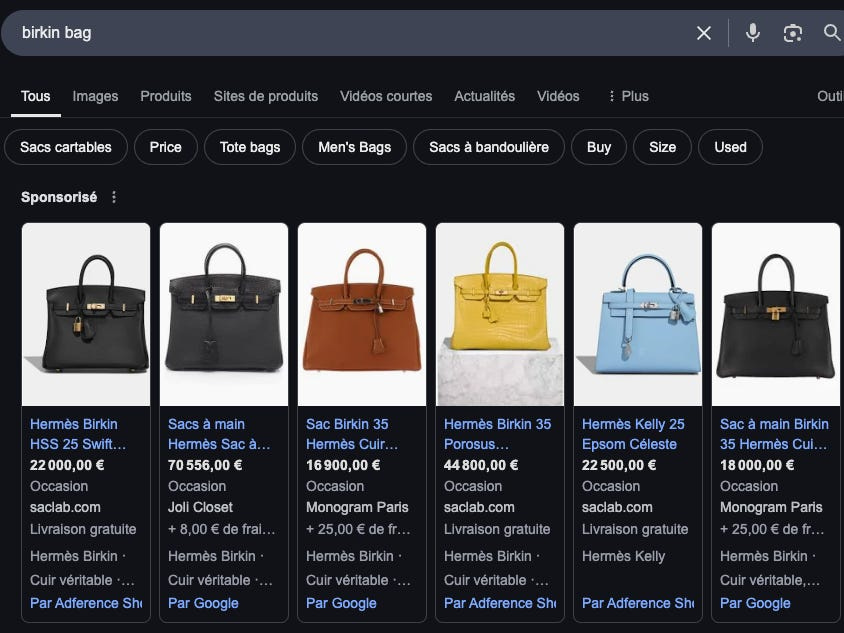Click the + 8,00 € de frais shipping text
This screenshot has height=633, width=844.
(x=221, y=530)
